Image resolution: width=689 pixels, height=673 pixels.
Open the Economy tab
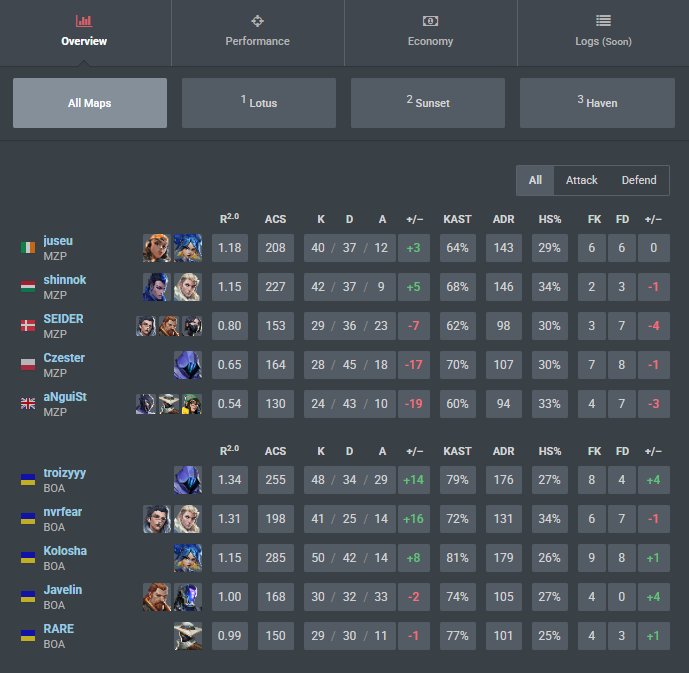point(431,33)
